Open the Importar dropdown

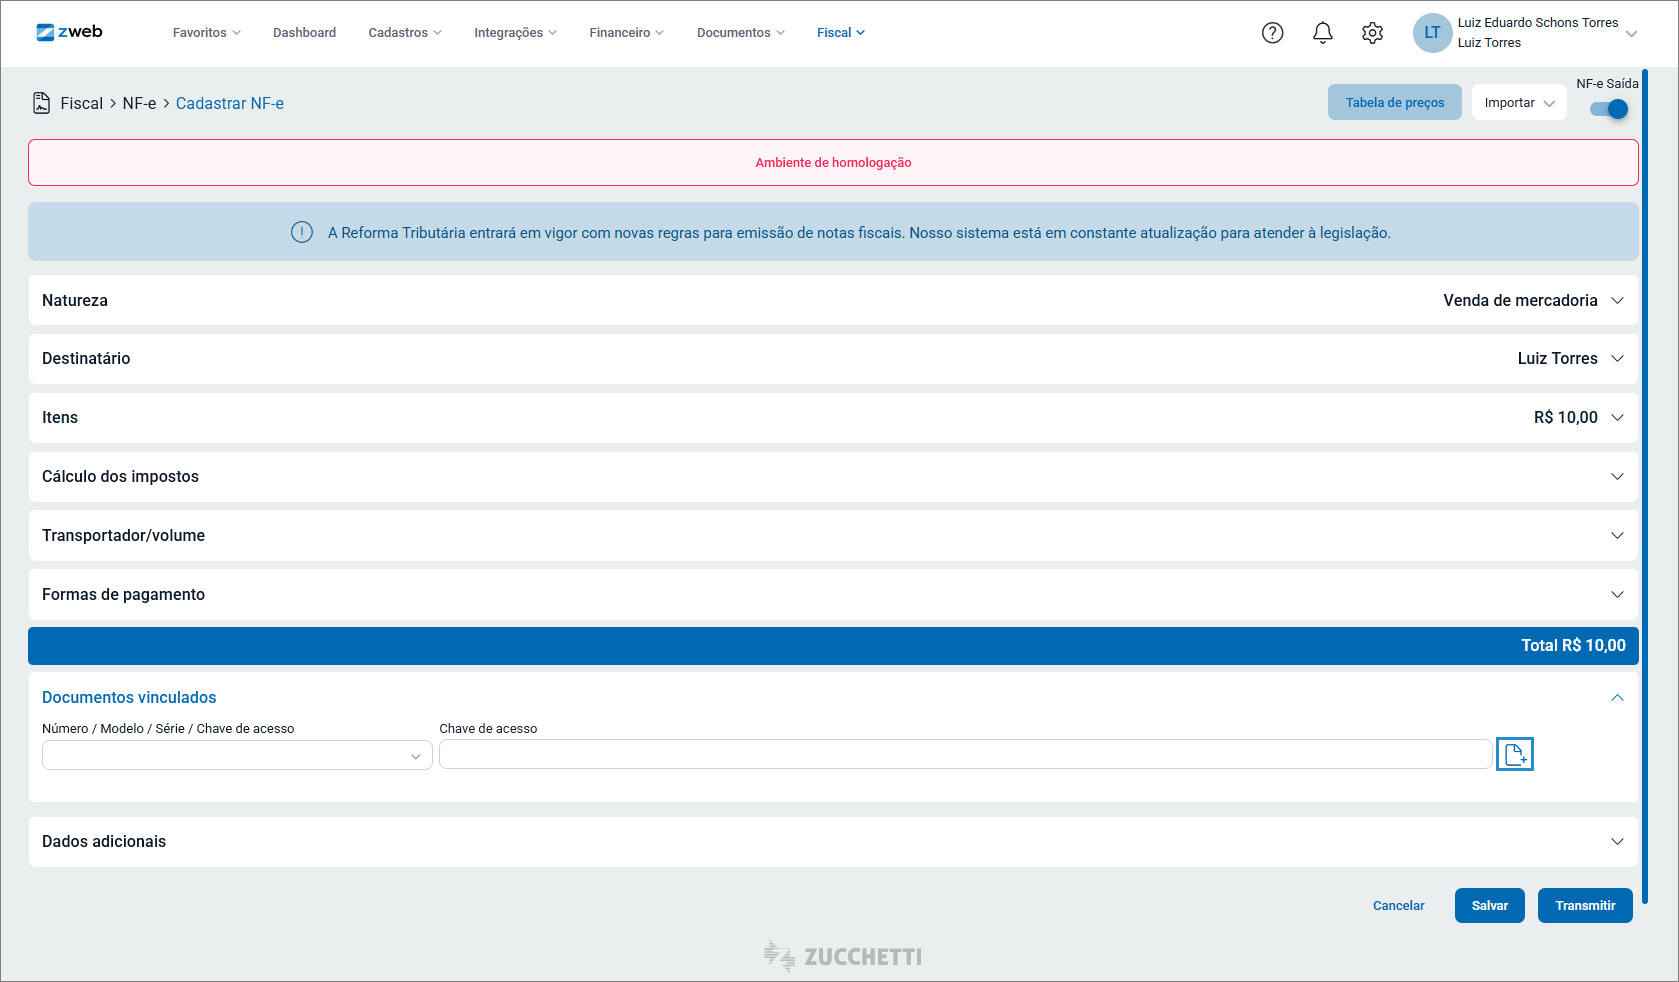1519,102
